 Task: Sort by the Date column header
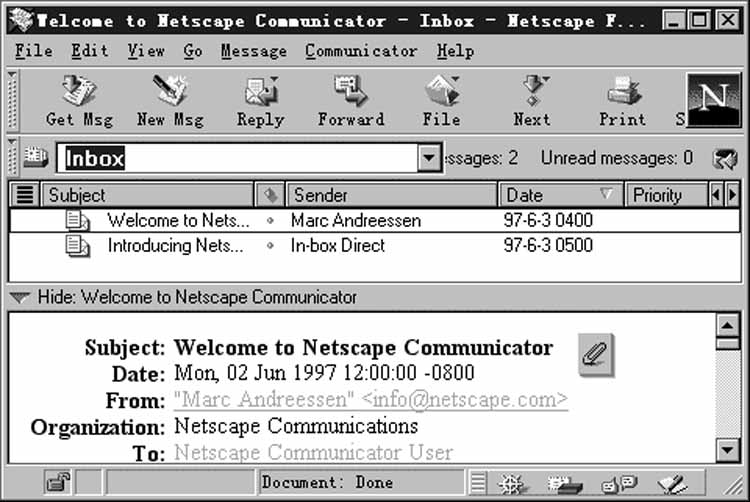[x=561, y=195]
